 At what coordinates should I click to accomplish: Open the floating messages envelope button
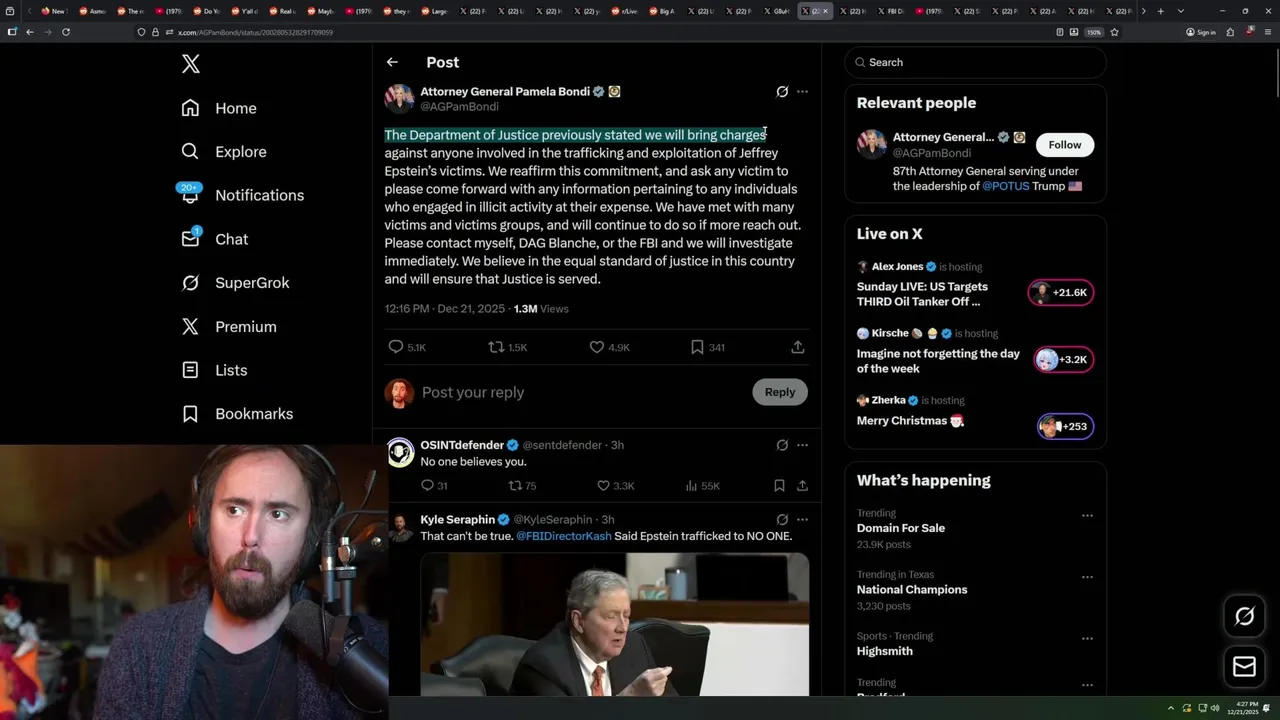(1245, 667)
